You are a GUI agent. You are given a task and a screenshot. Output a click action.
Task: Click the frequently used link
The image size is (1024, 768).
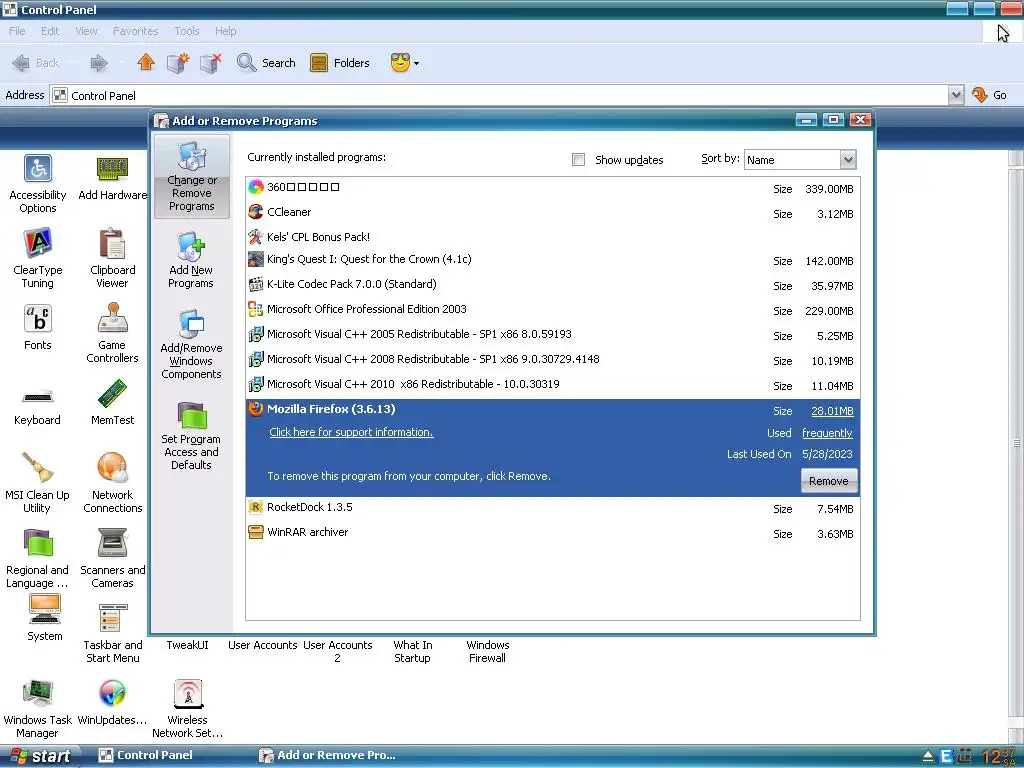[827, 433]
